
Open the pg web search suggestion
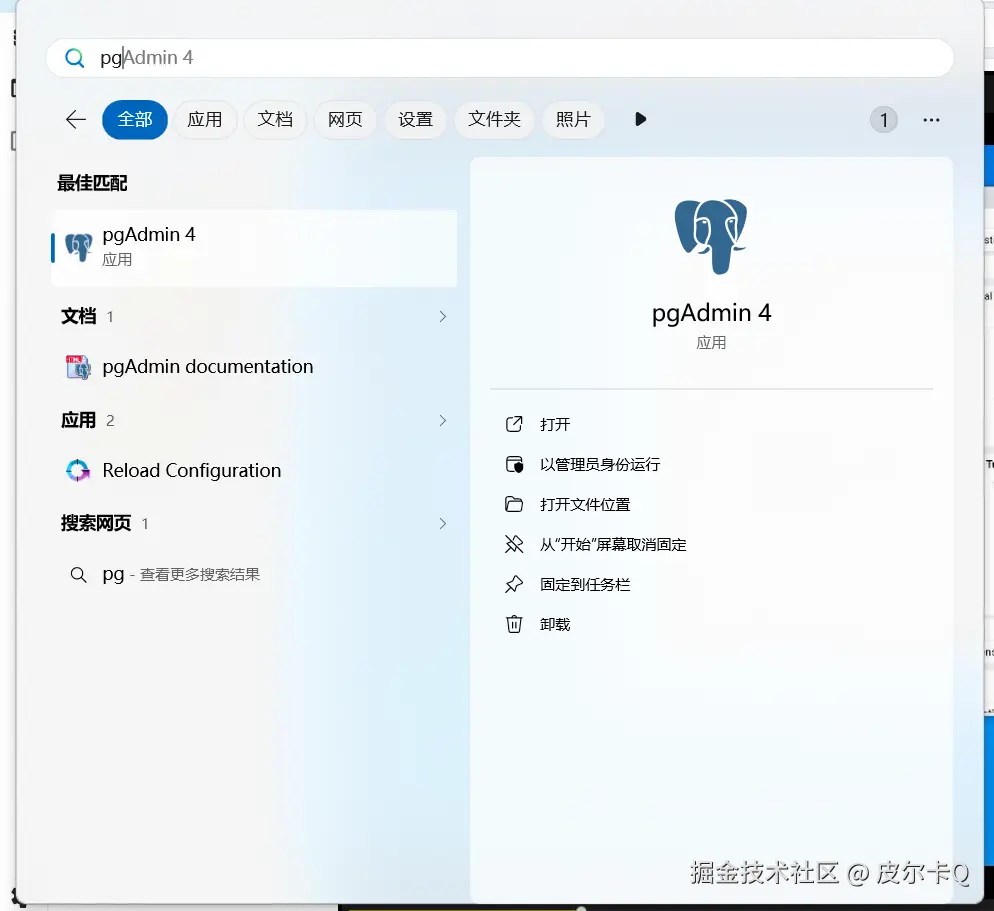[254, 574]
